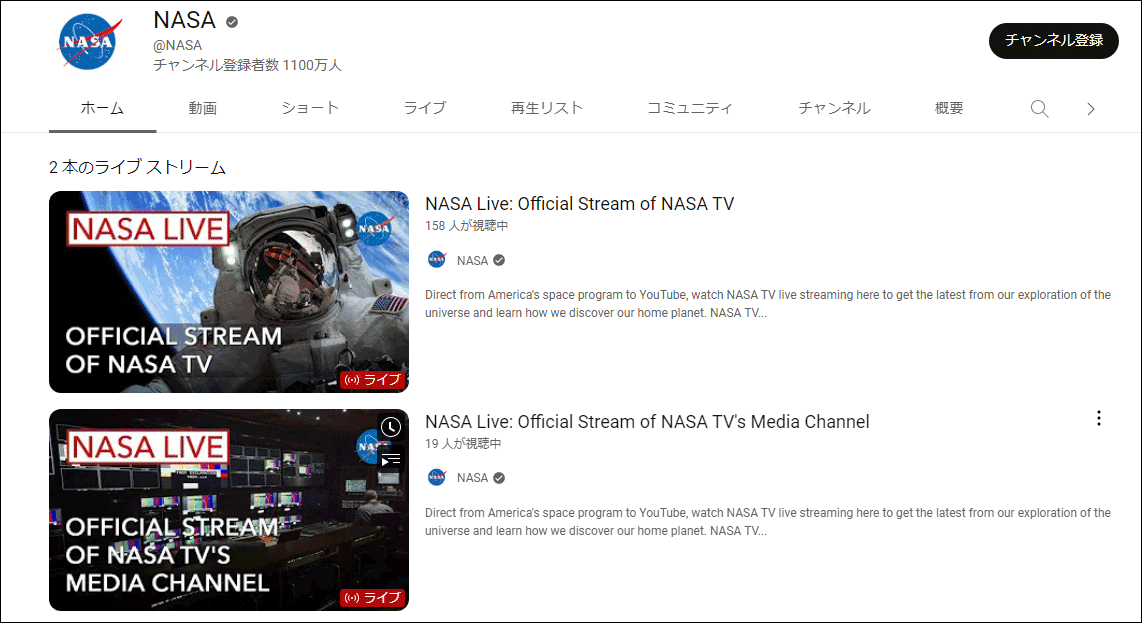Click the small NASA avatar under the Media Channel title
Screen dimensions: 1142x623
tap(437, 477)
